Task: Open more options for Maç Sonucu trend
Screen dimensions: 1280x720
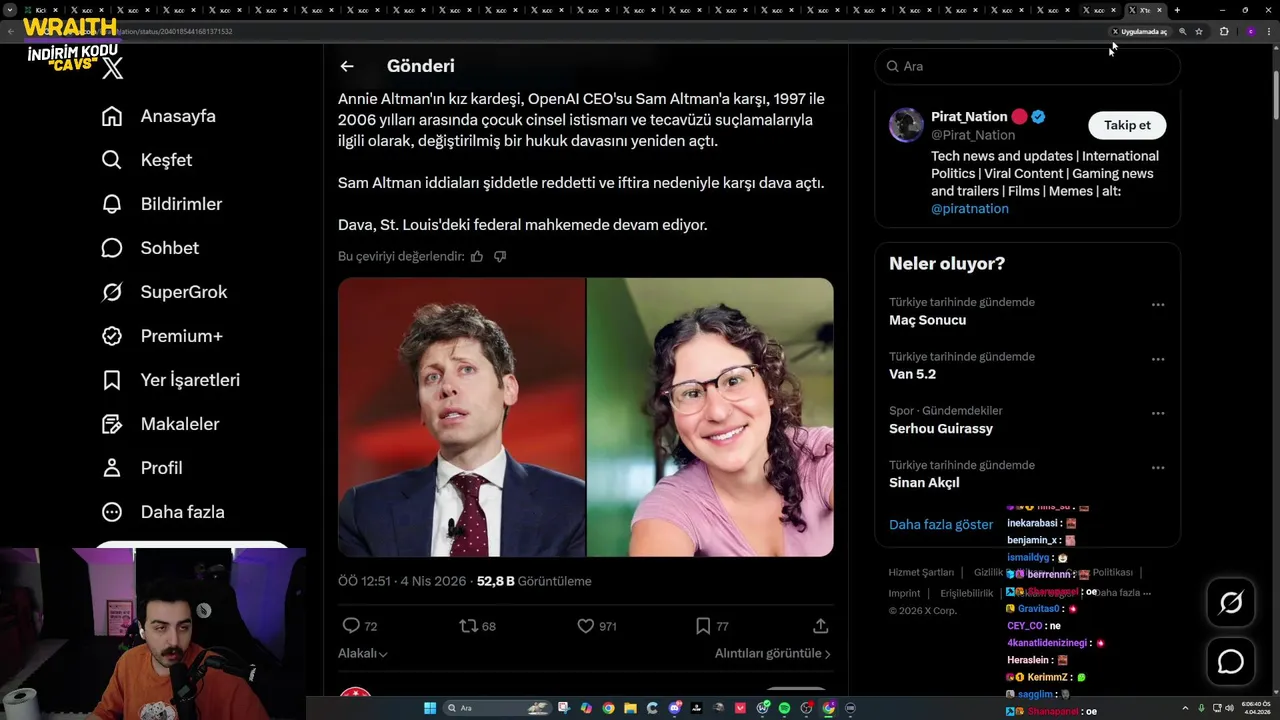Action: coord(1158,305)
